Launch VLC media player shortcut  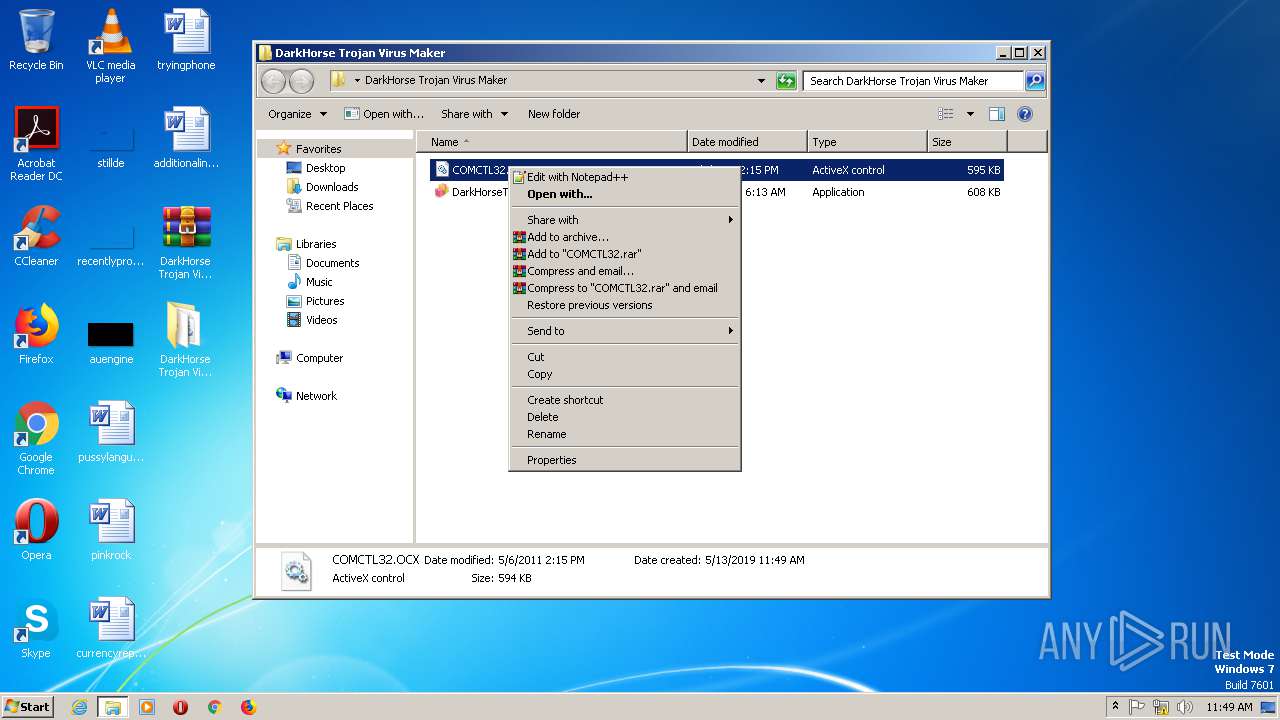click(x=111, y=46)
